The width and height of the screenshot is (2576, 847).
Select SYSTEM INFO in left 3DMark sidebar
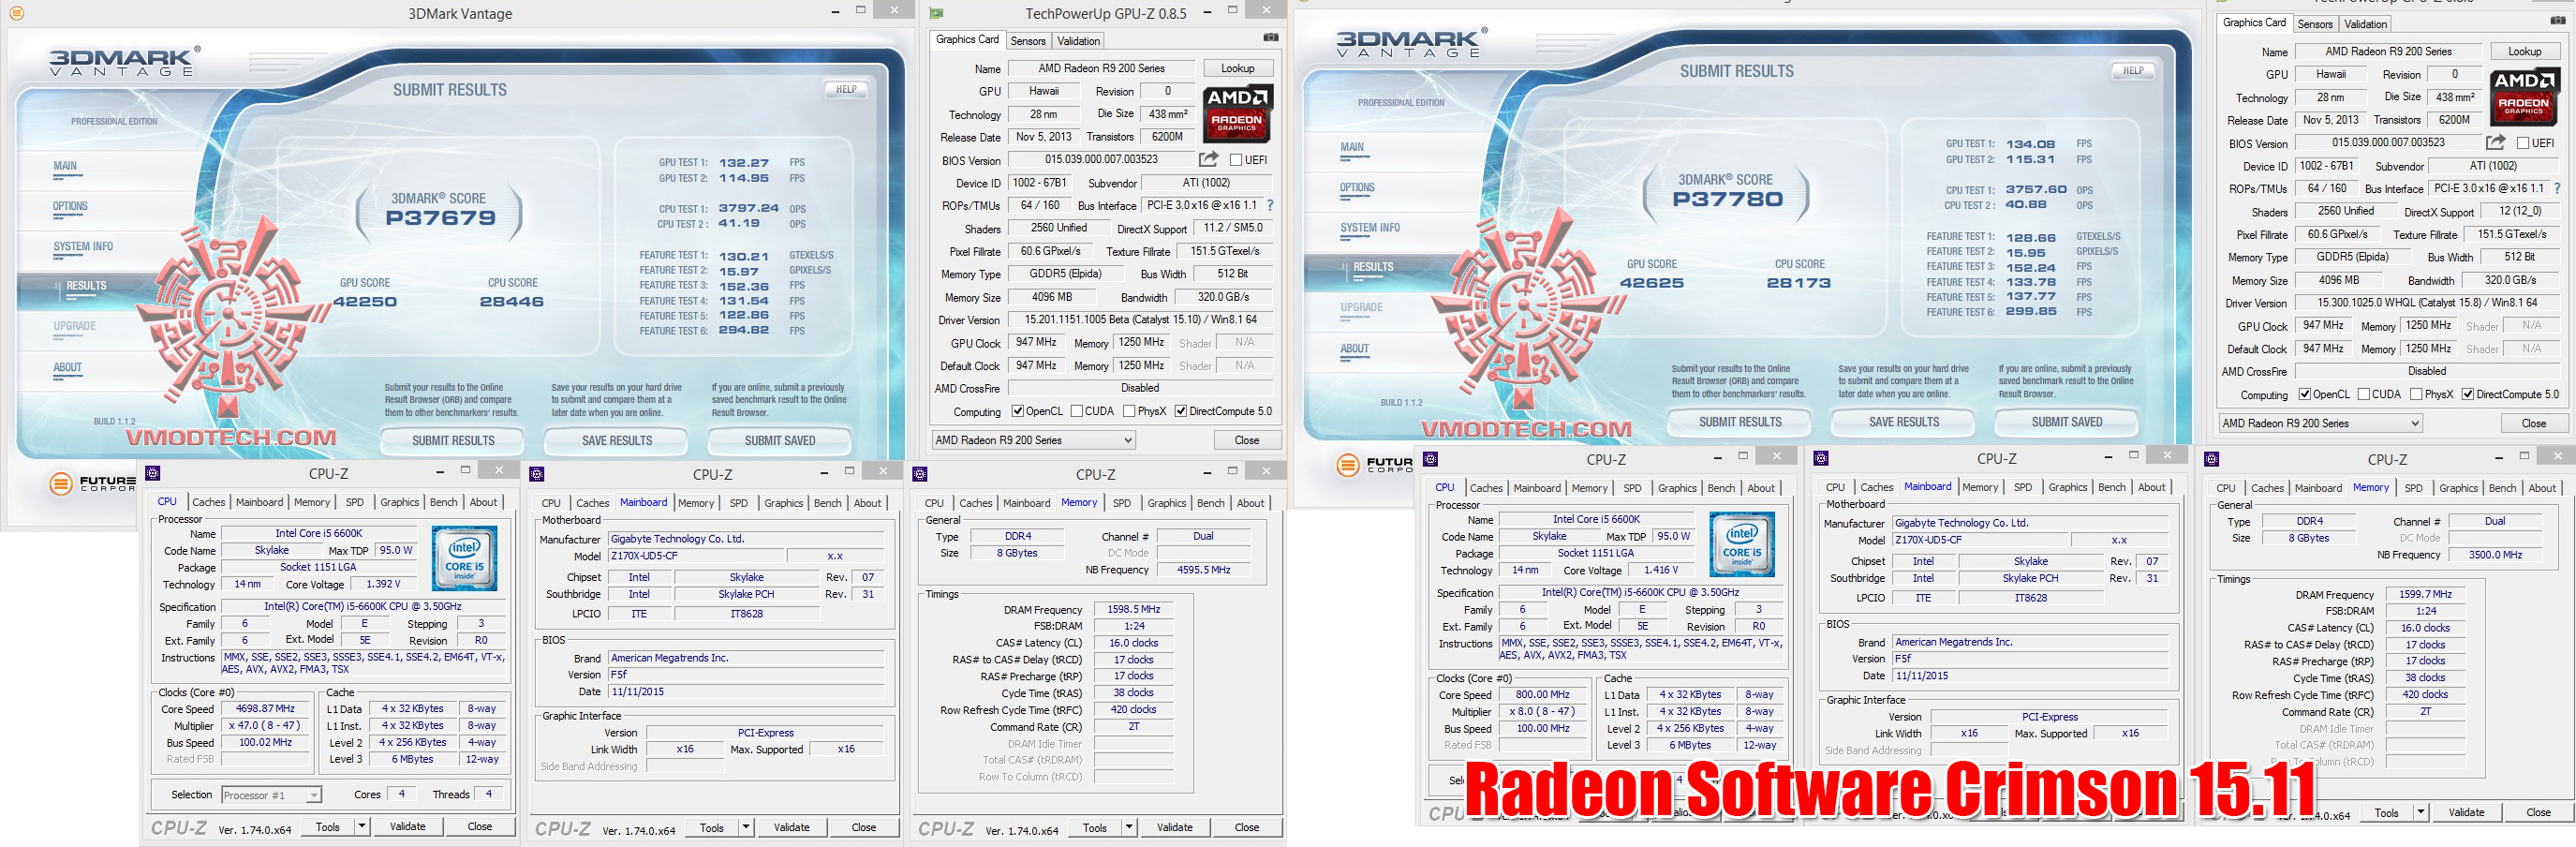coord(83,246)
